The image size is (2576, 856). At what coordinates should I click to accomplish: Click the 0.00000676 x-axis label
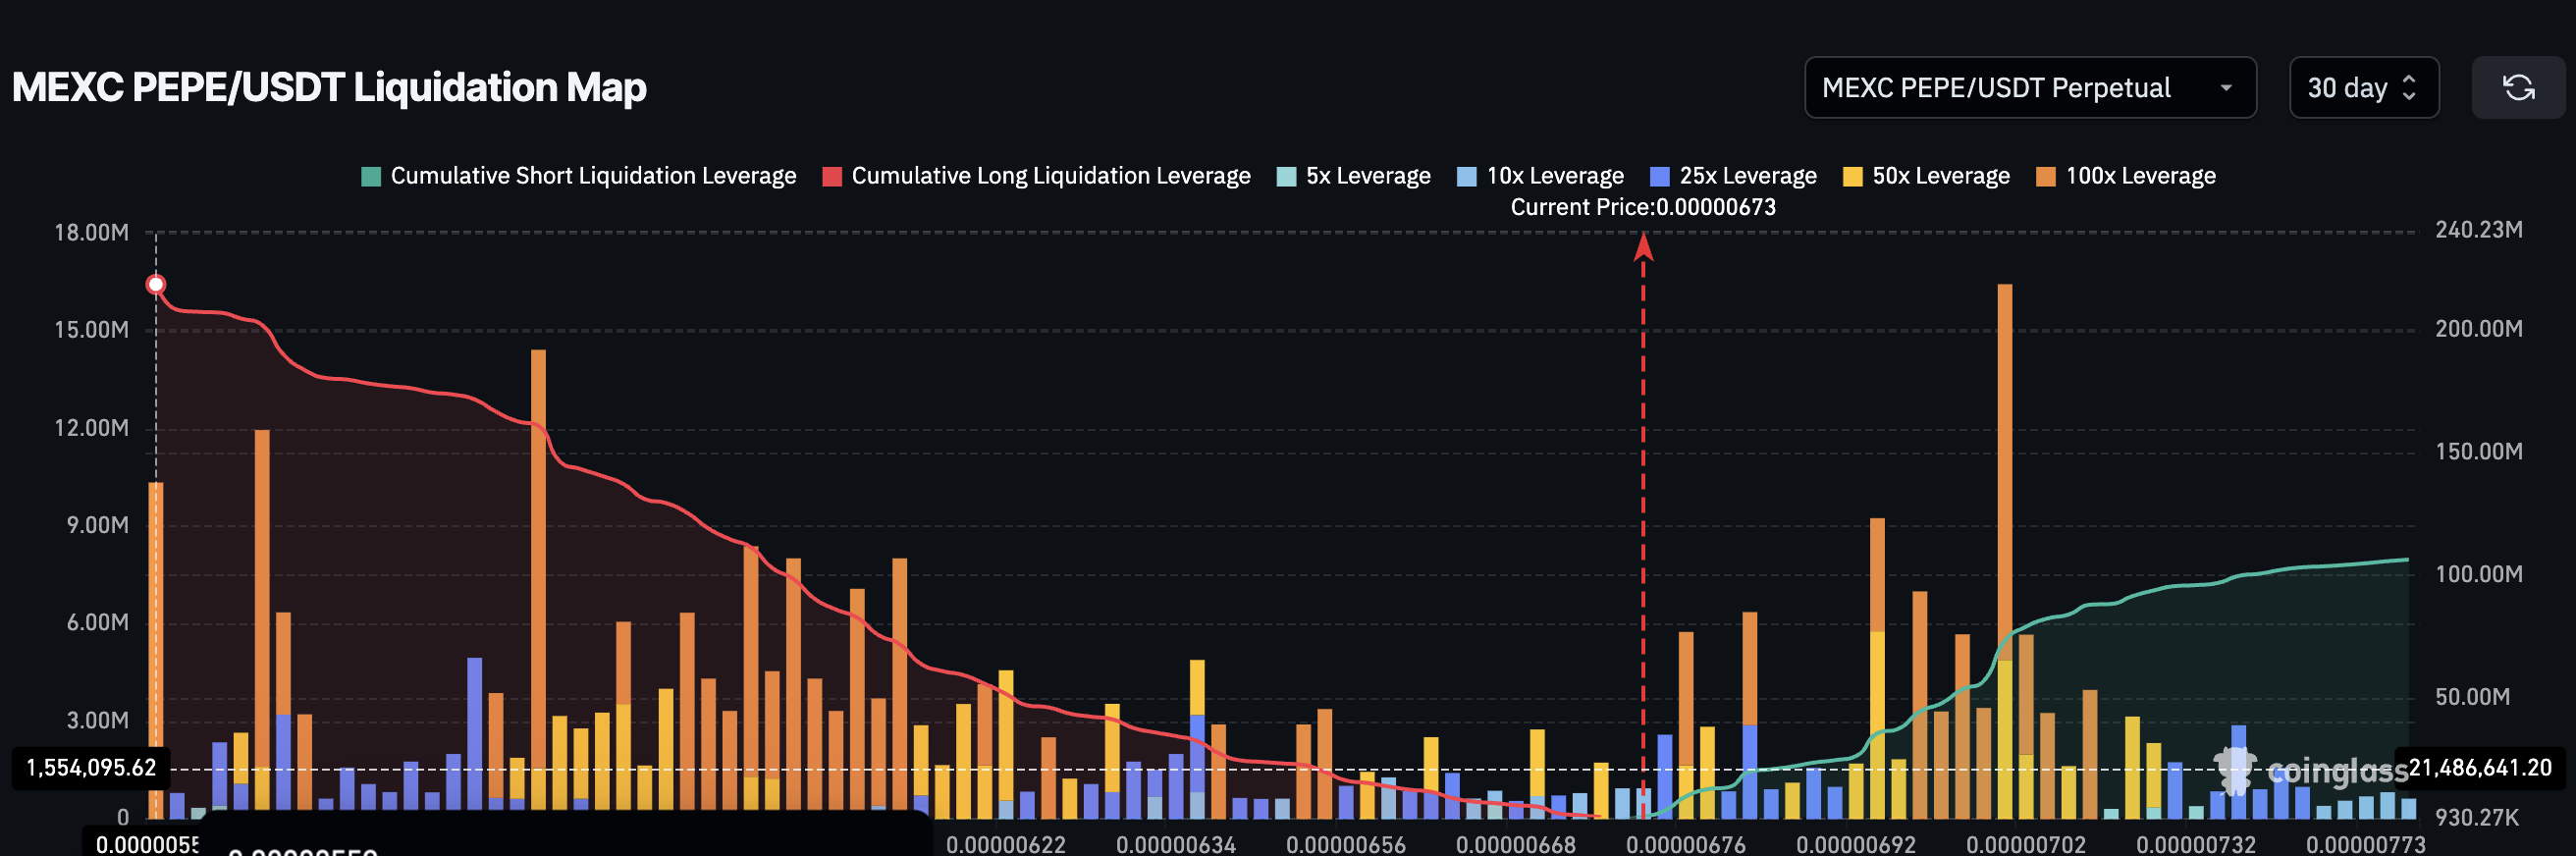[x=1686, y=845]
